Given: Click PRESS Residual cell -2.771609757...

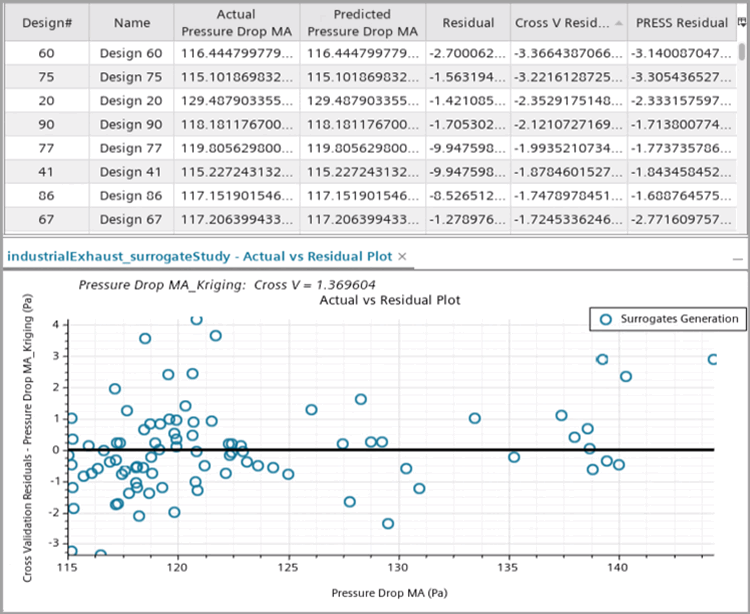Looking at the screenshot, I should 682,219.
